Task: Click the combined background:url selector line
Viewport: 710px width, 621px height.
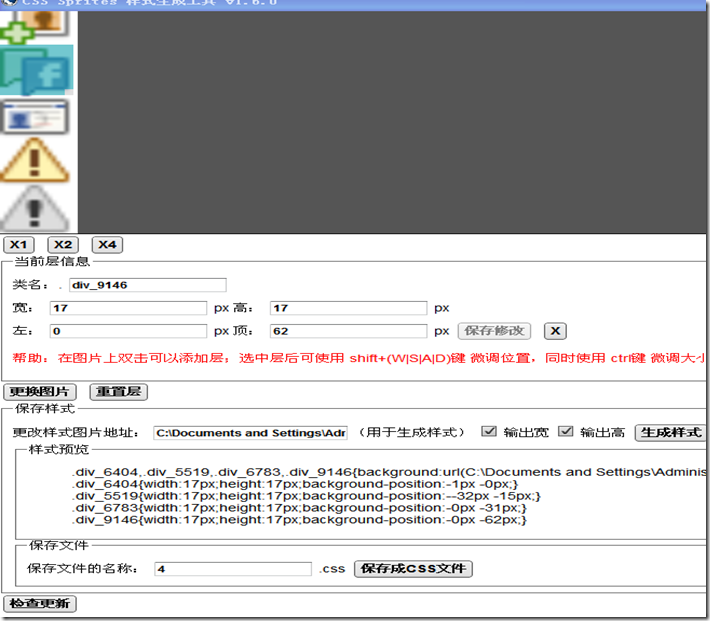Action: click(x=389, y=472)
